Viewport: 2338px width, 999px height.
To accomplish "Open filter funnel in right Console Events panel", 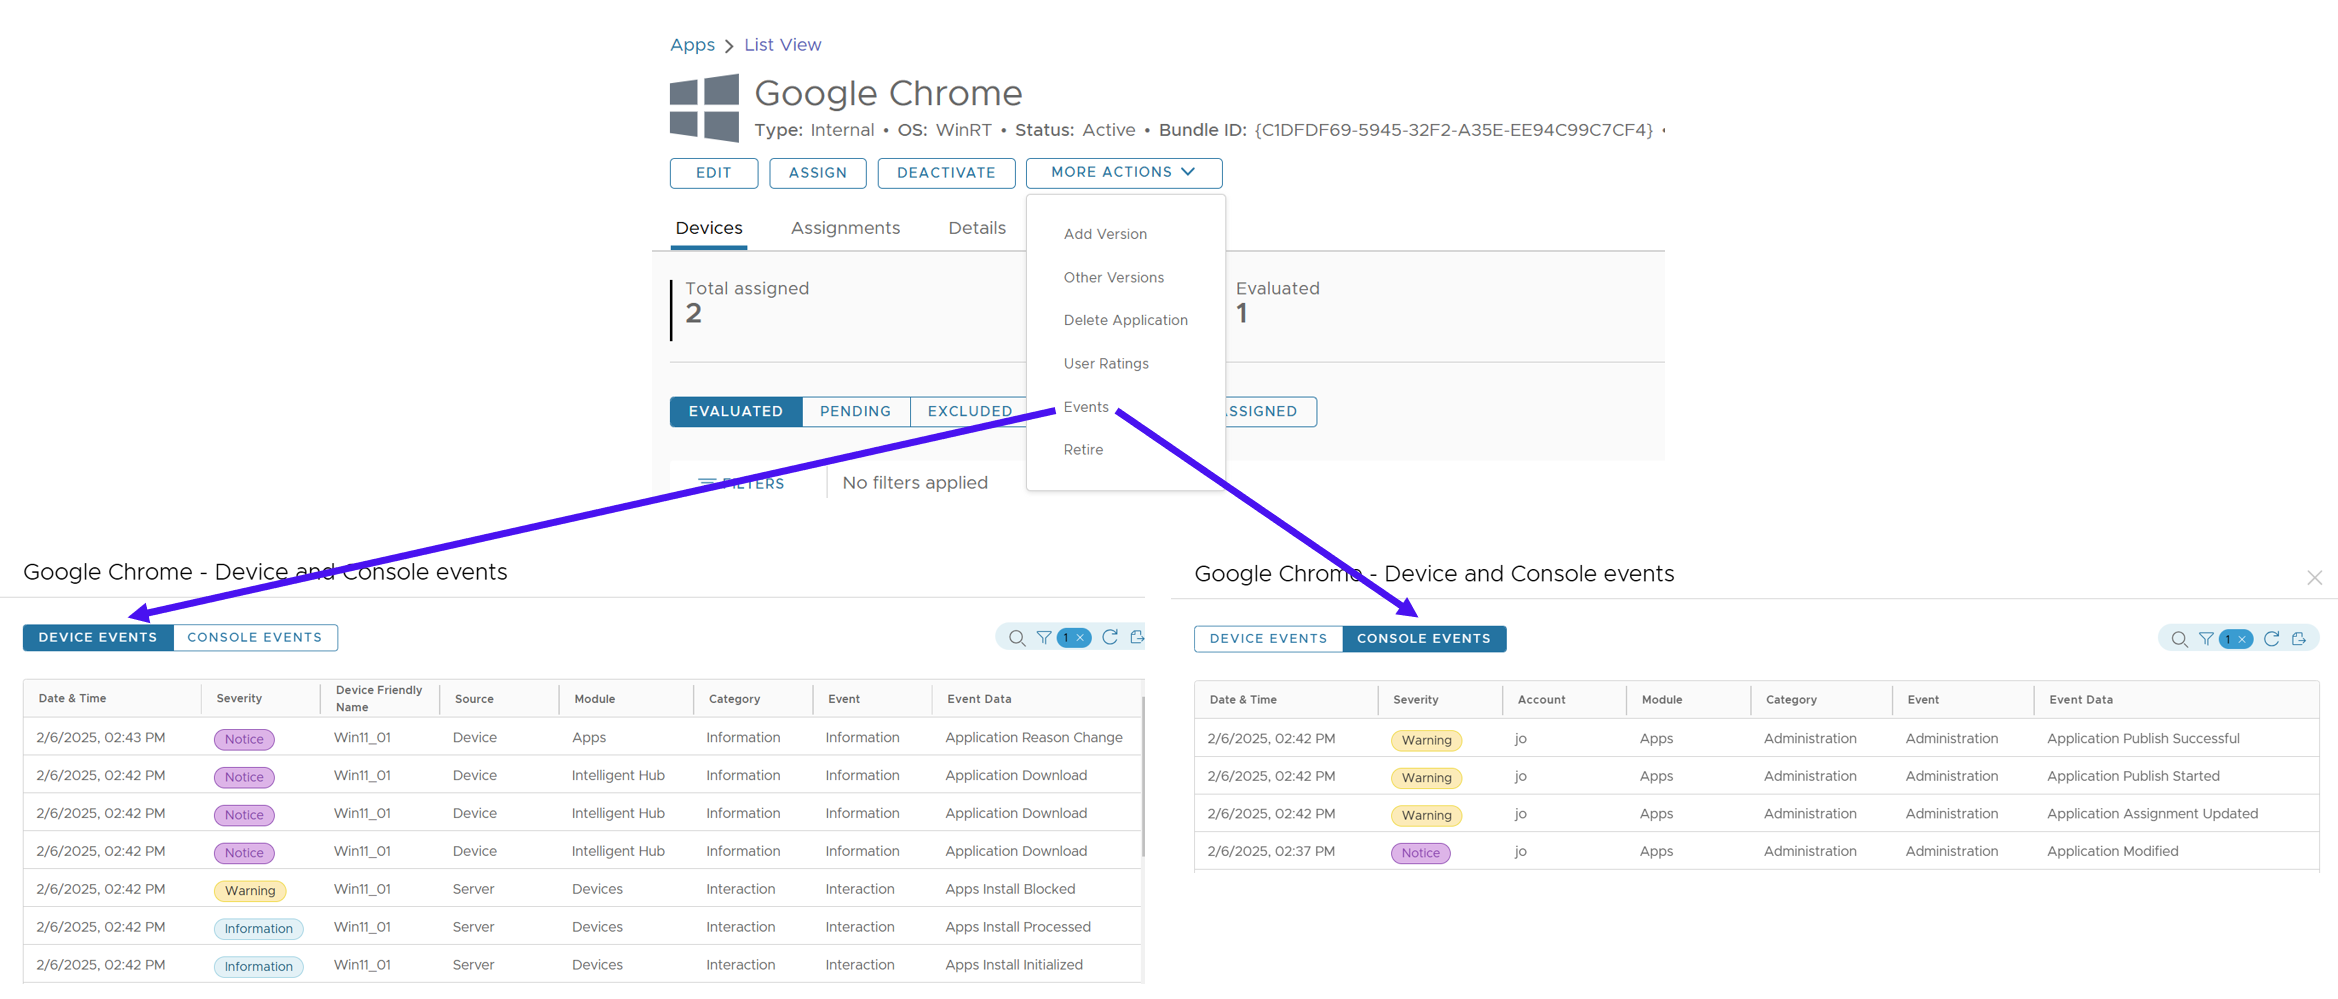I will pyautogui.click(x=2206, y=639).
